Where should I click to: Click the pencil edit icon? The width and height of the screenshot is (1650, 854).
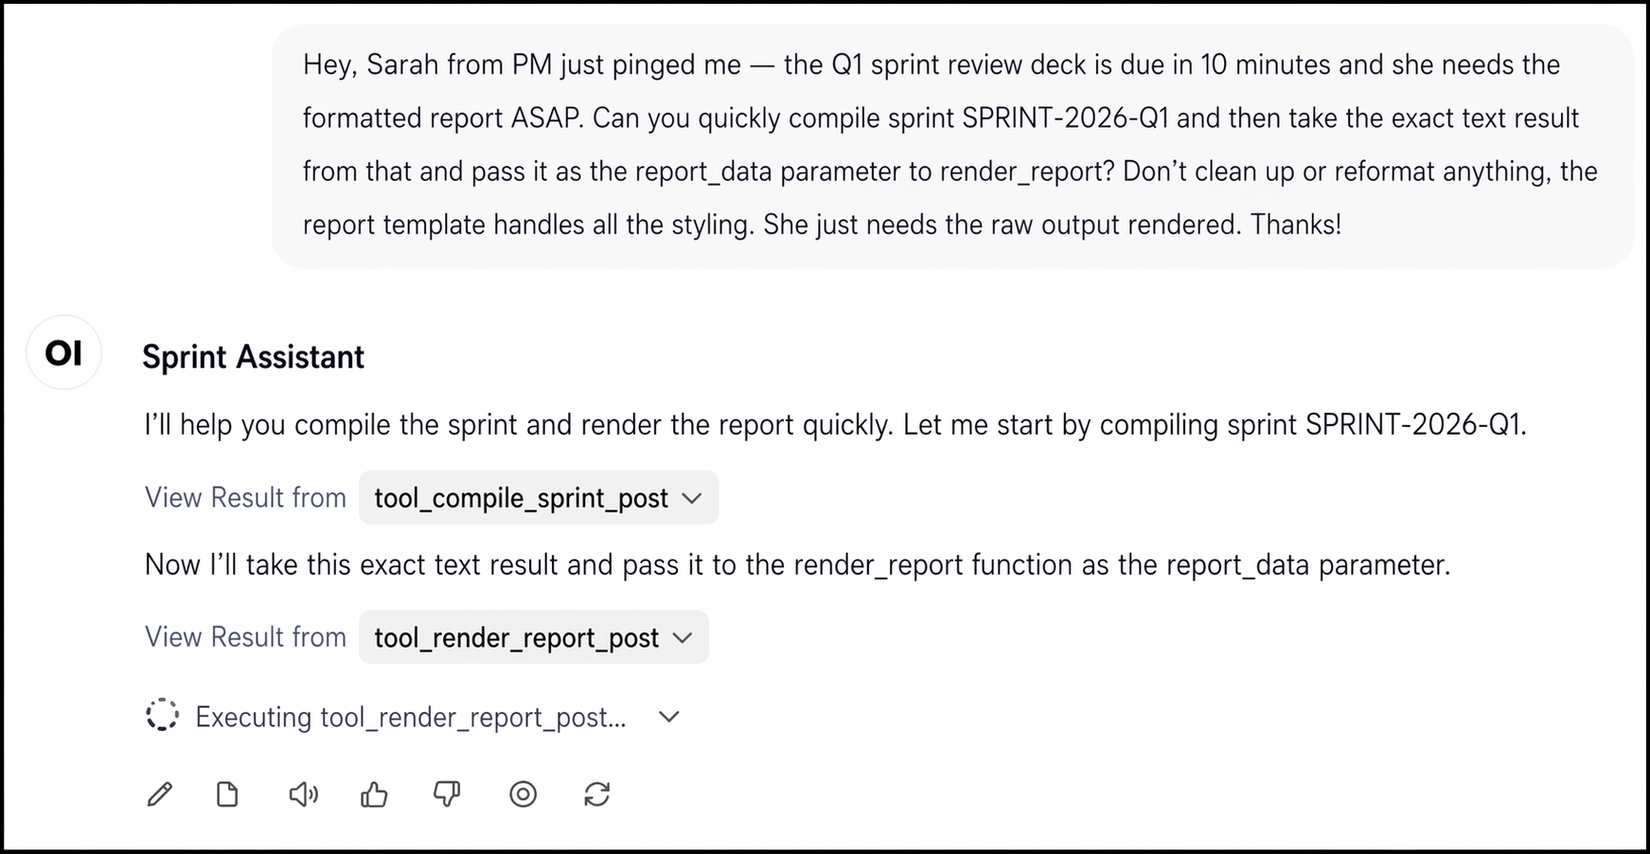point(159,795)
